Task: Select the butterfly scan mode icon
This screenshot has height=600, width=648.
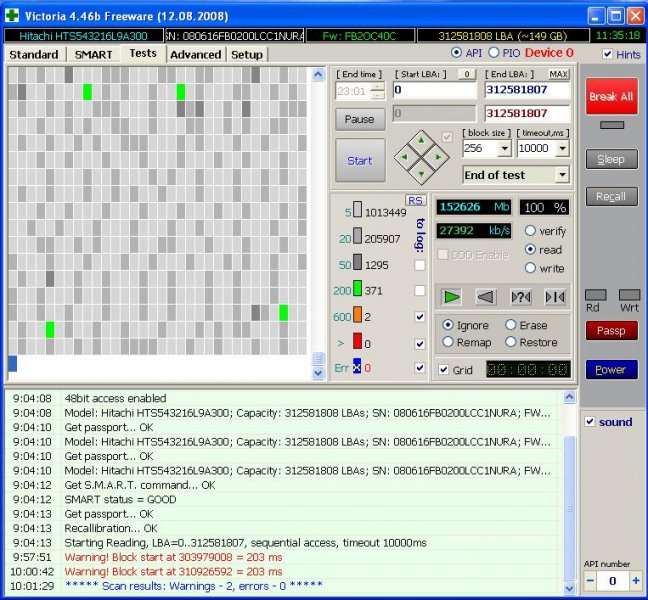Action: coord(554,296)
